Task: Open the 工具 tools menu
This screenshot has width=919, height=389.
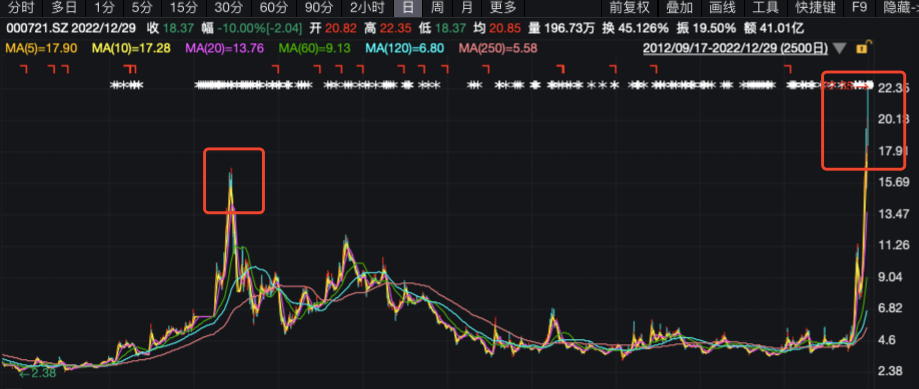Action: point(765,8)
